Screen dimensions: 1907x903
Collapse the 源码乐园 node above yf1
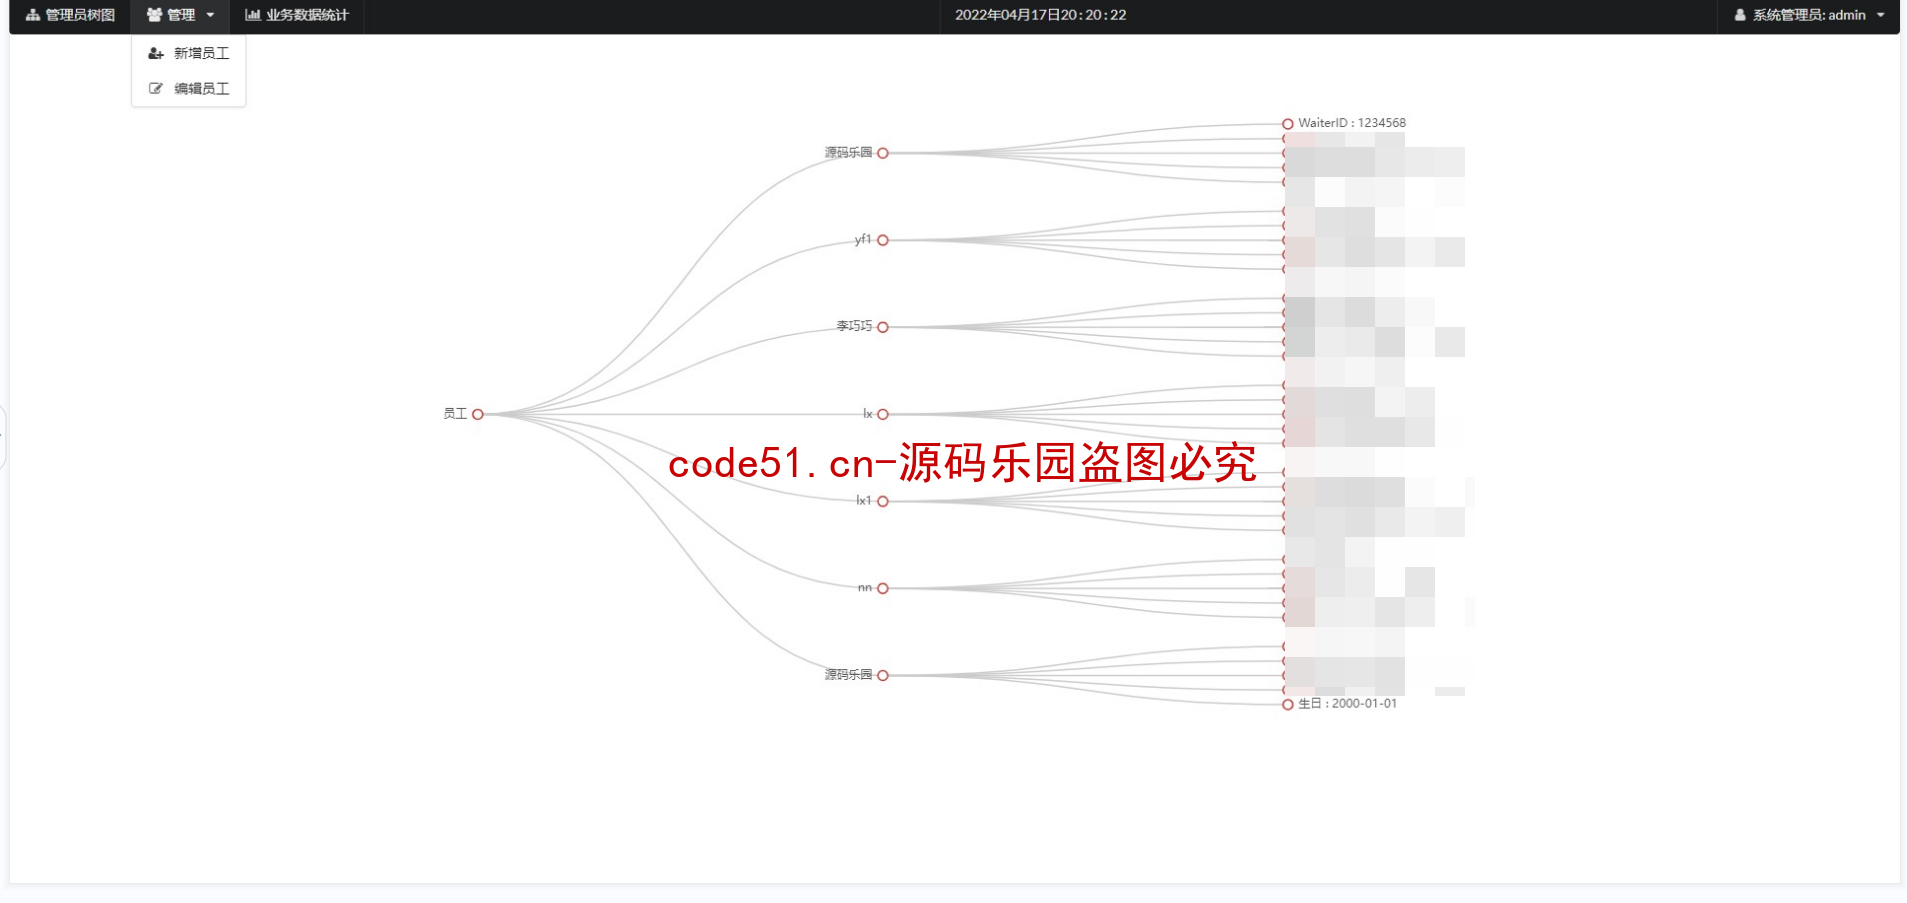click(x=883, y=153)
